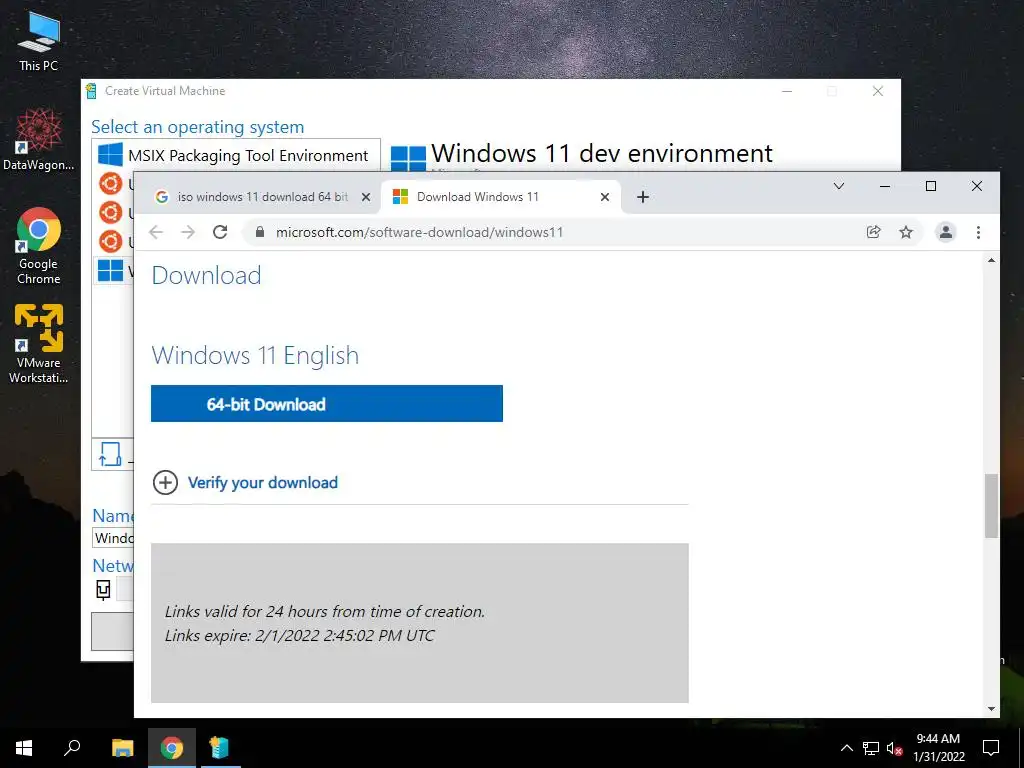The height and width of the screenshot is (768, 1024).
Task: Switch to Download Windows 11 tab
Action: click(500, 197)
